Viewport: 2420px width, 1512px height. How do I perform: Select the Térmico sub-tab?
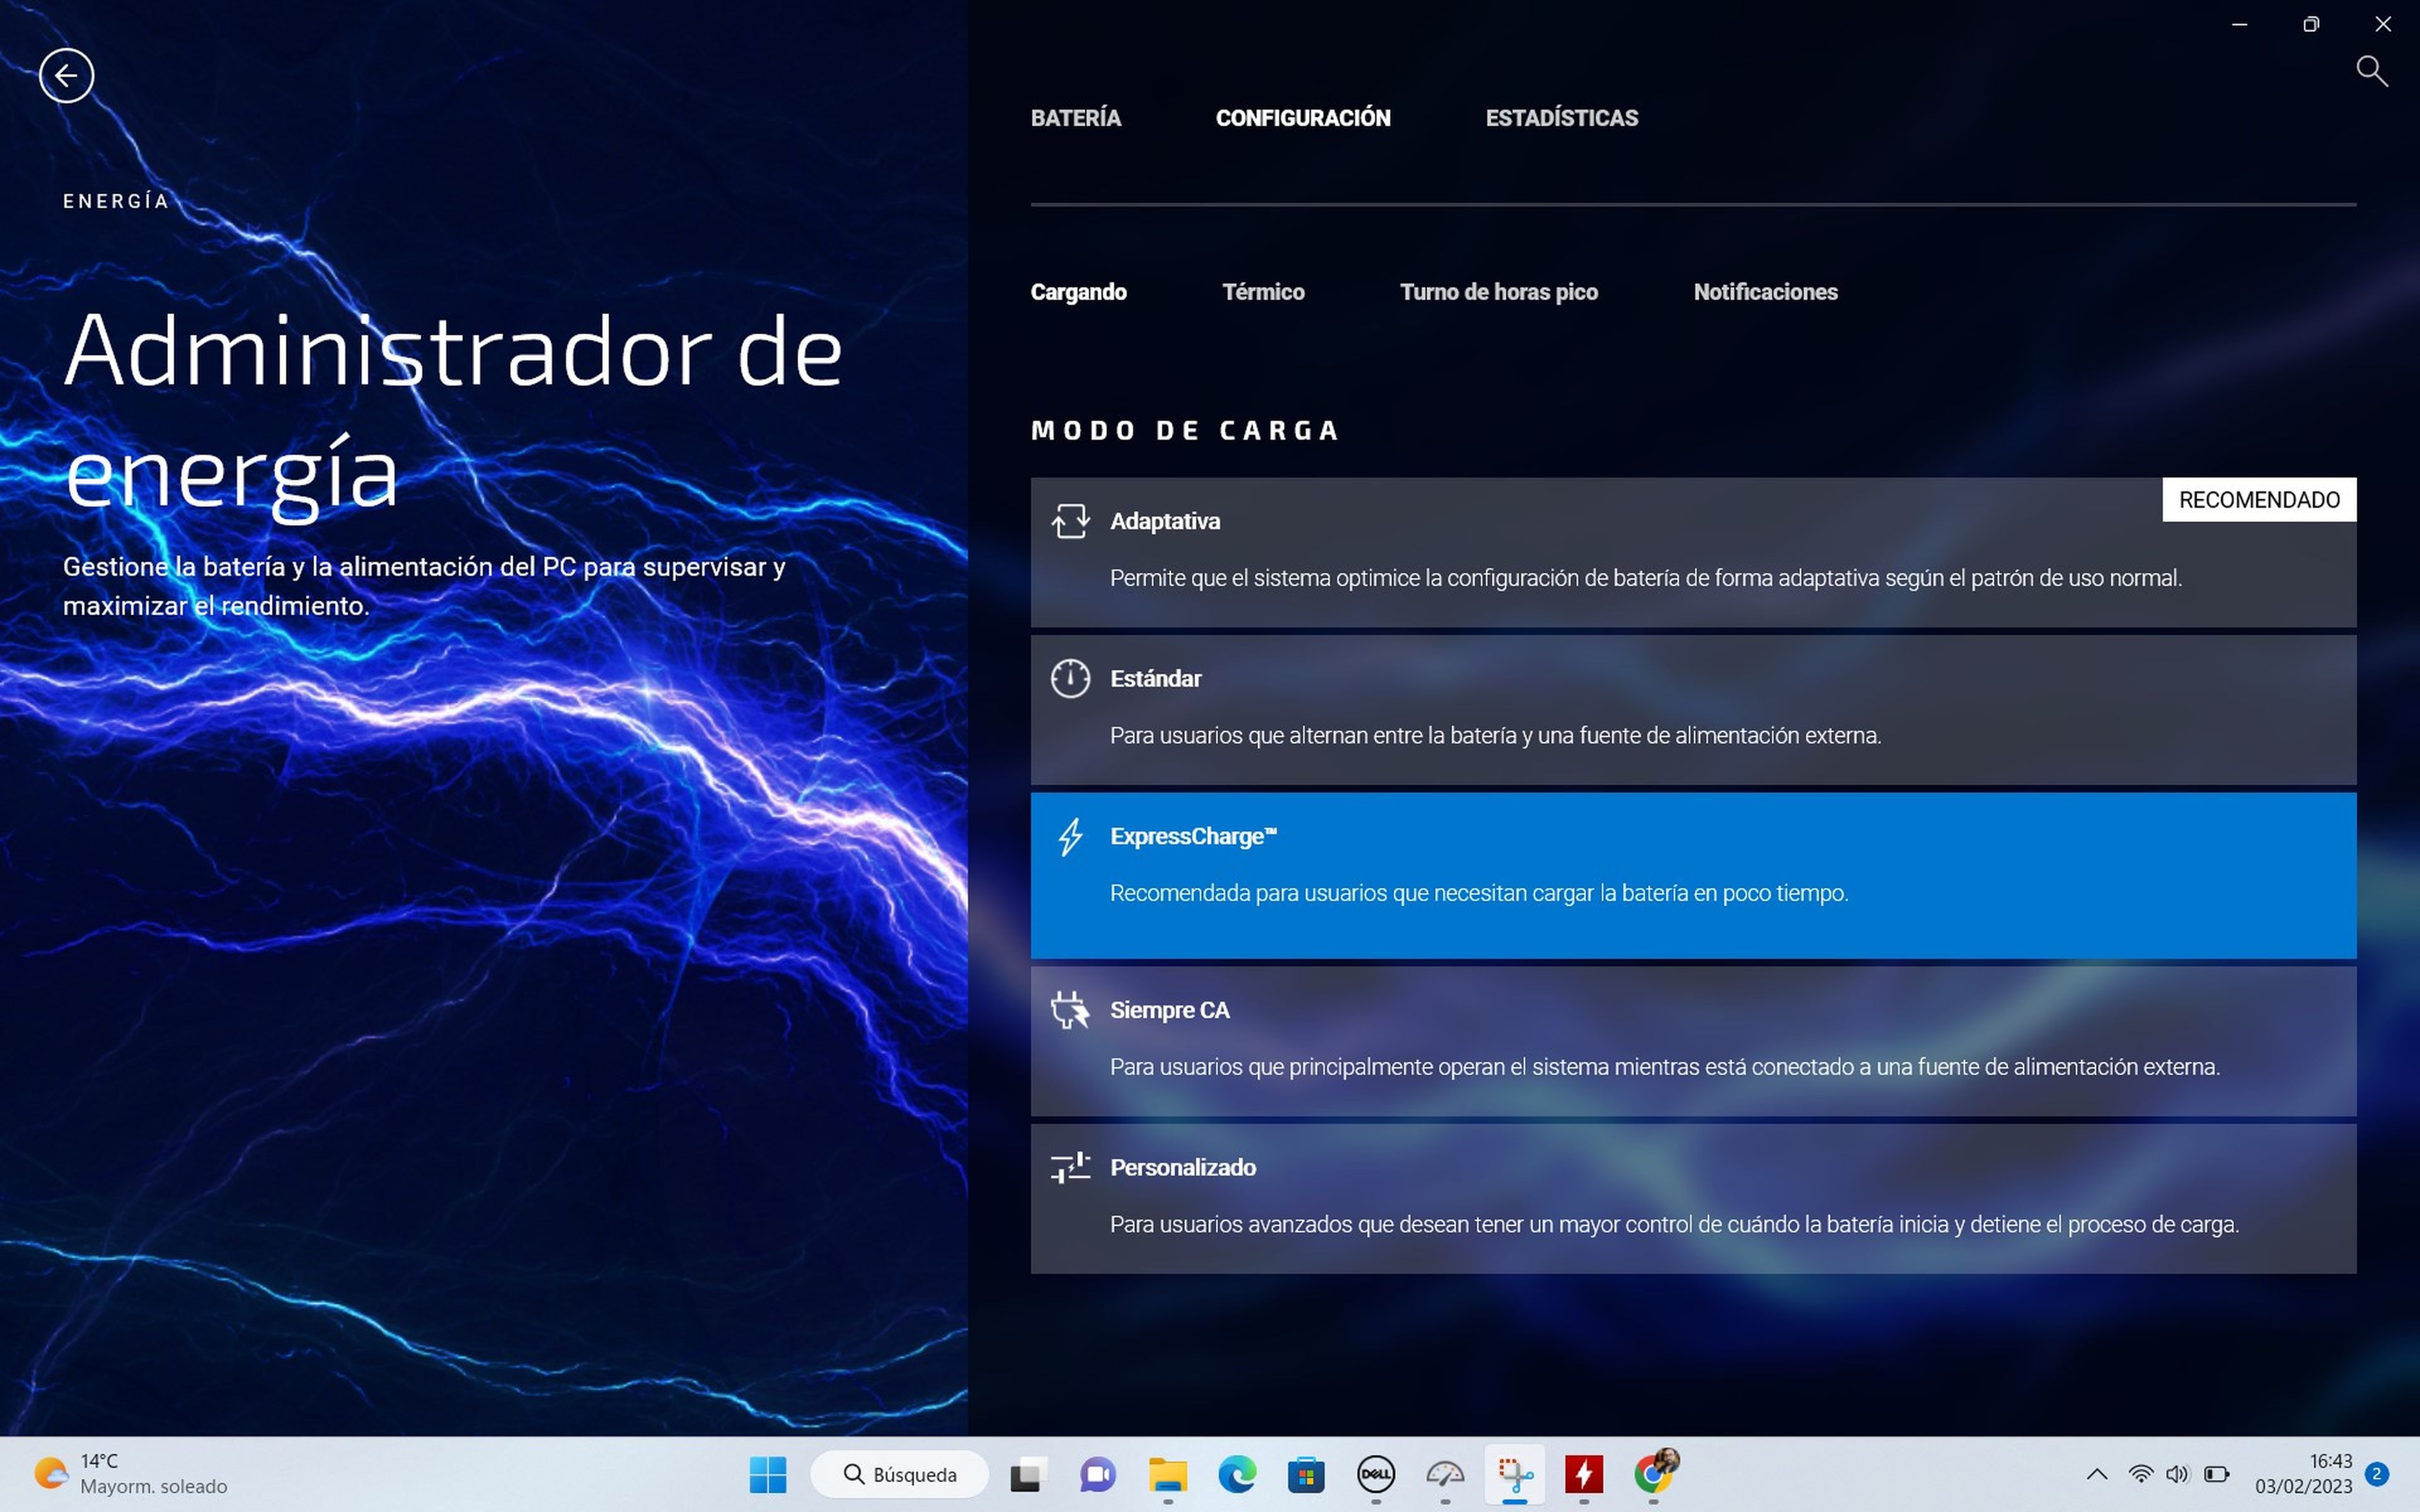[x=1263, y=292]
